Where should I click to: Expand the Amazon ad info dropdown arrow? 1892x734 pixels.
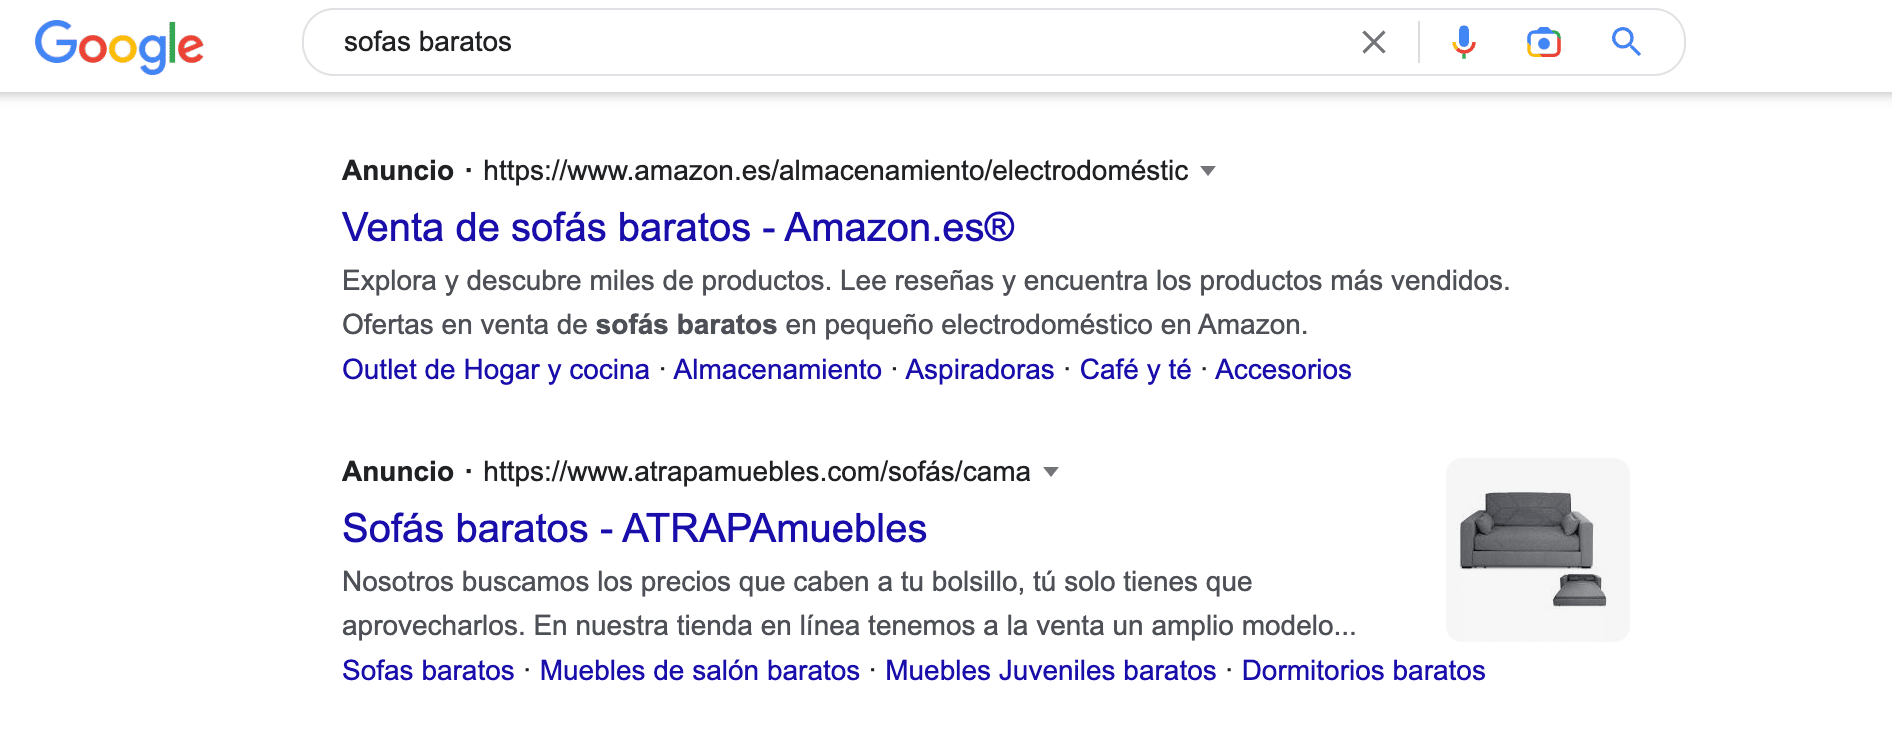pos(1208,171)
